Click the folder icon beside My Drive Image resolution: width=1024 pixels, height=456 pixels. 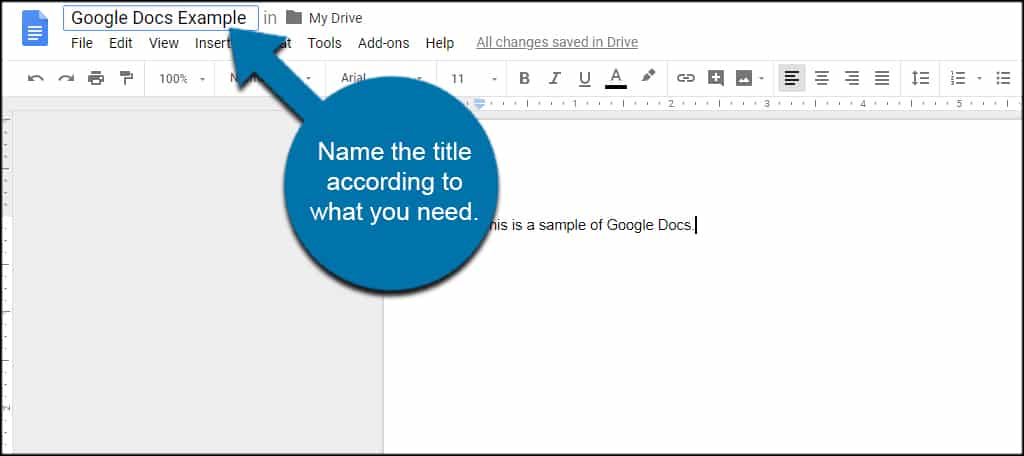click(294, 18)
